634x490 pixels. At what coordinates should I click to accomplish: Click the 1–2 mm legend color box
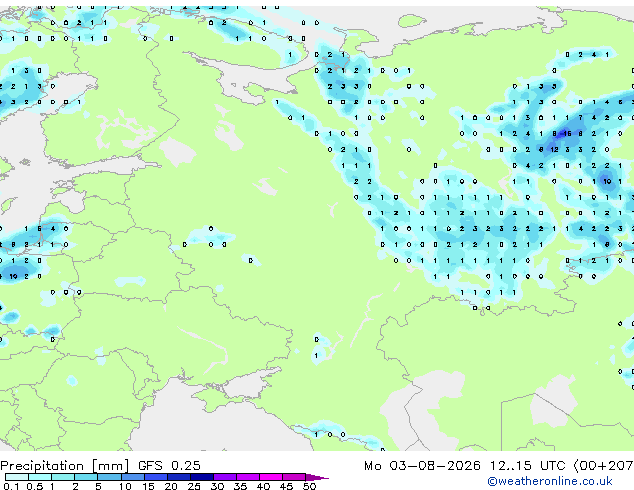point(63,477)
